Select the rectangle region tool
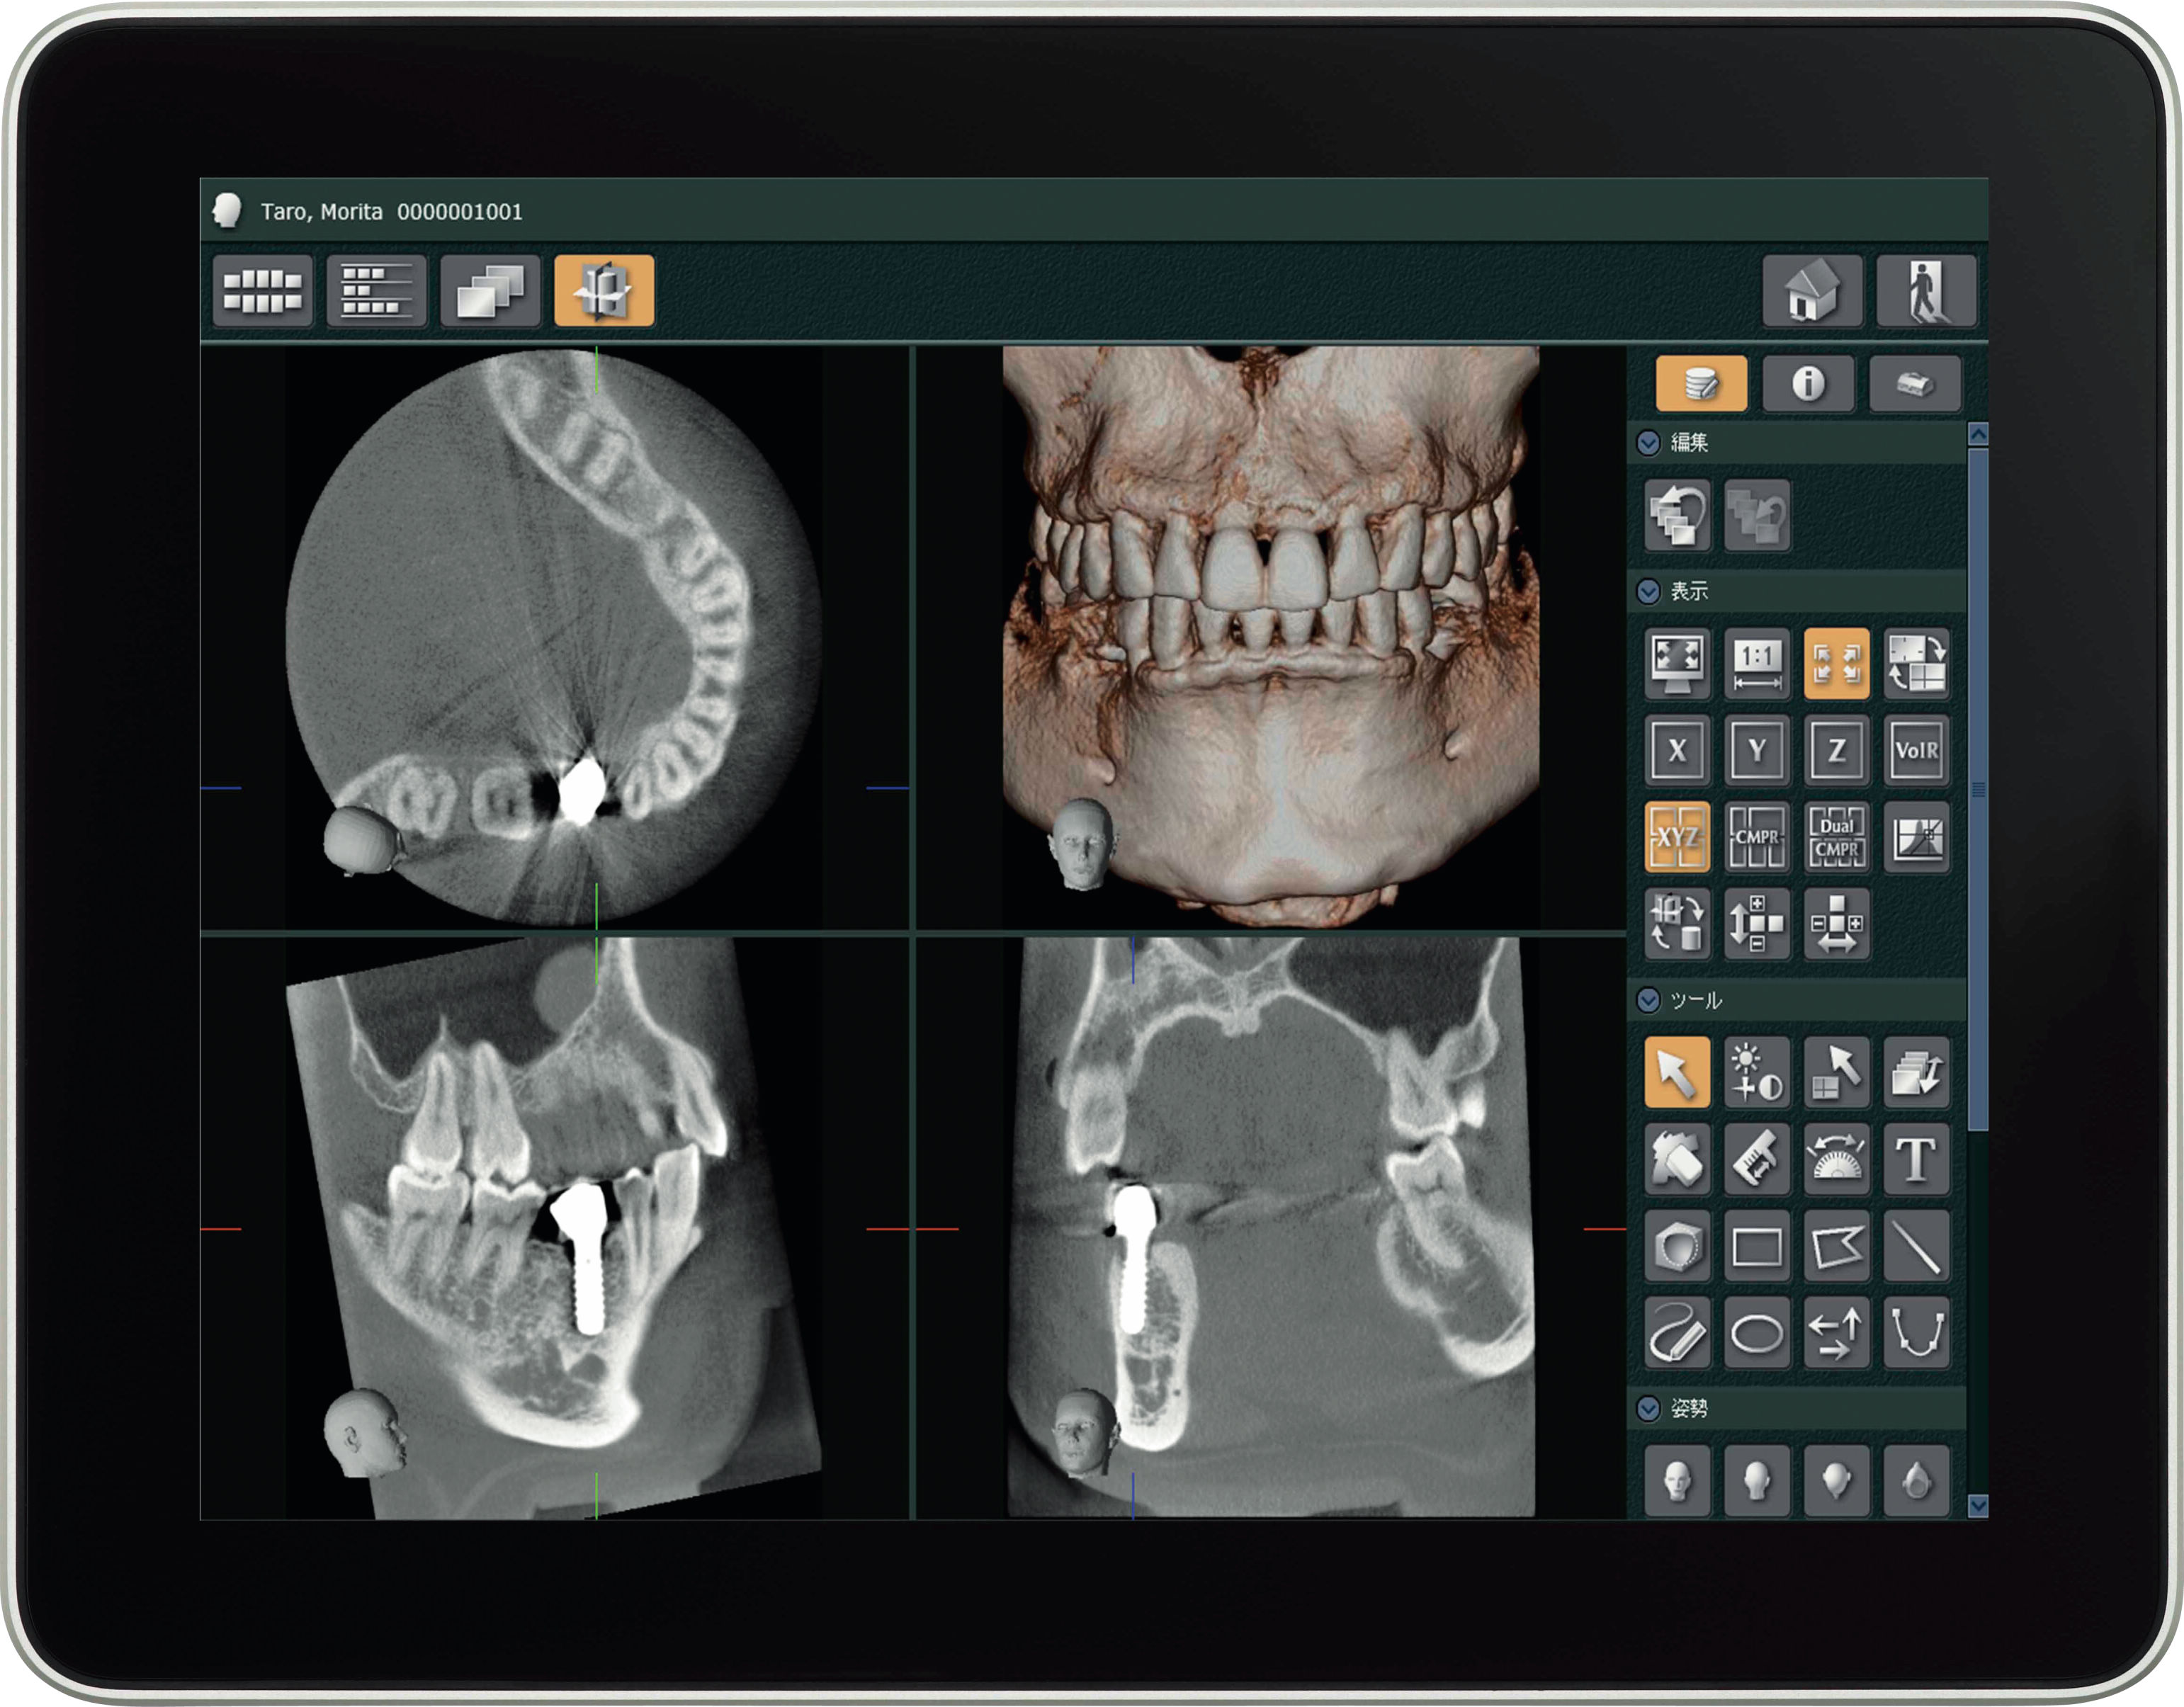 (x=1757, y=1246)
